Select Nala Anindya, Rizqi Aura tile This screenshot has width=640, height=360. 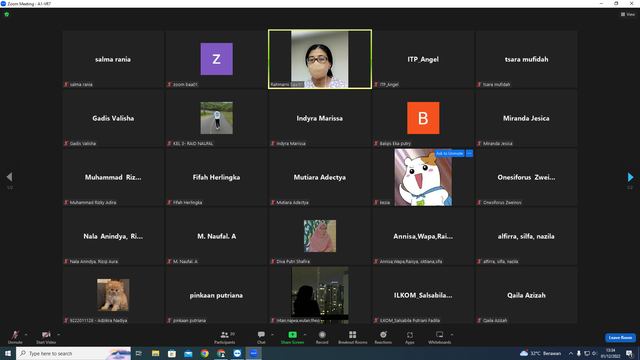coord(113,236)
